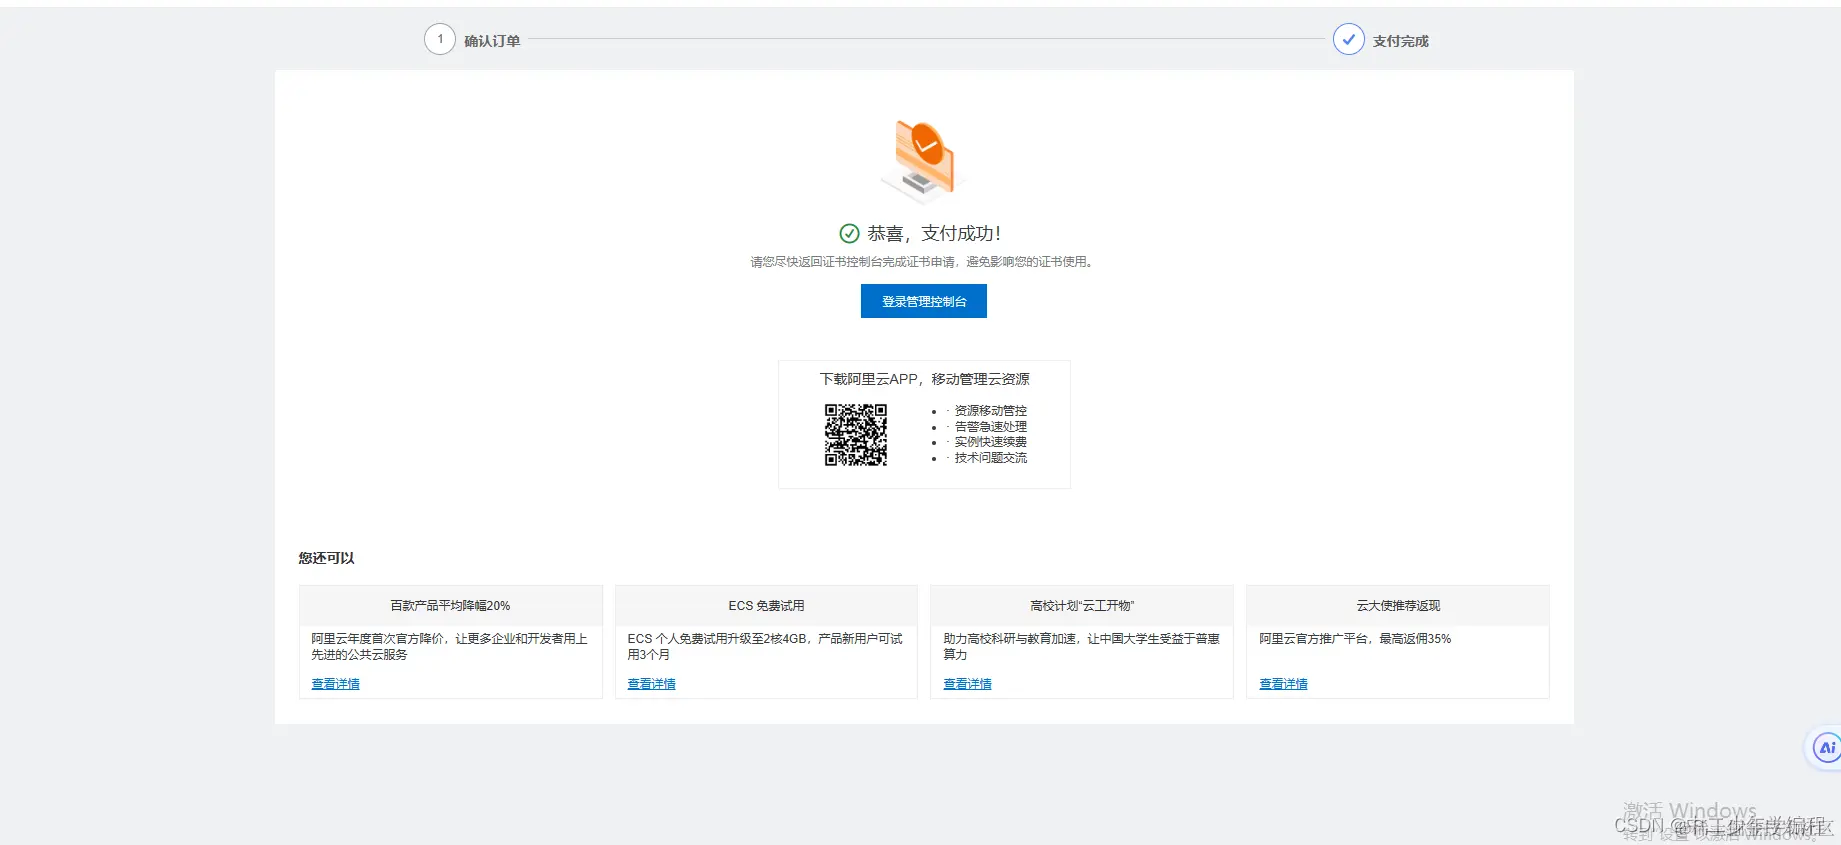Click the 助力高校科研与教育加速 description
The height and width of the screenshot is (845, 1841).
click(x=1081, y=647)
